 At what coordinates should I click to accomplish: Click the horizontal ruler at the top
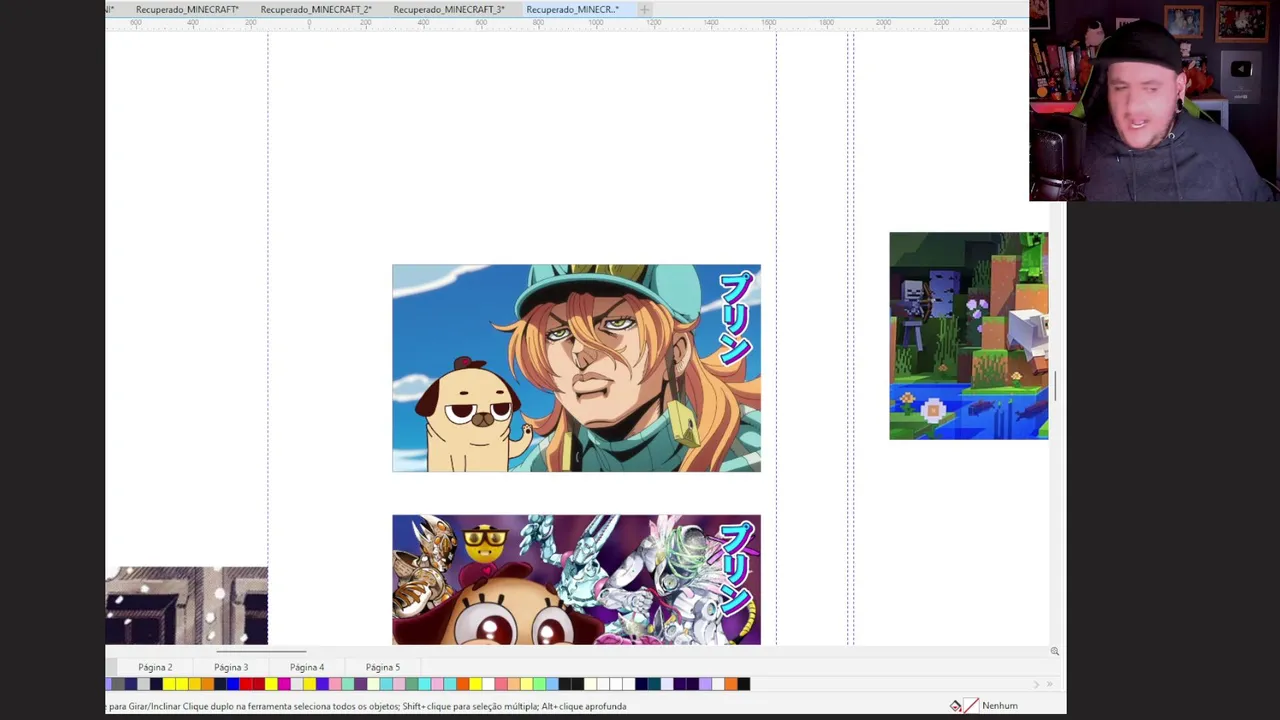pos(566,23)
